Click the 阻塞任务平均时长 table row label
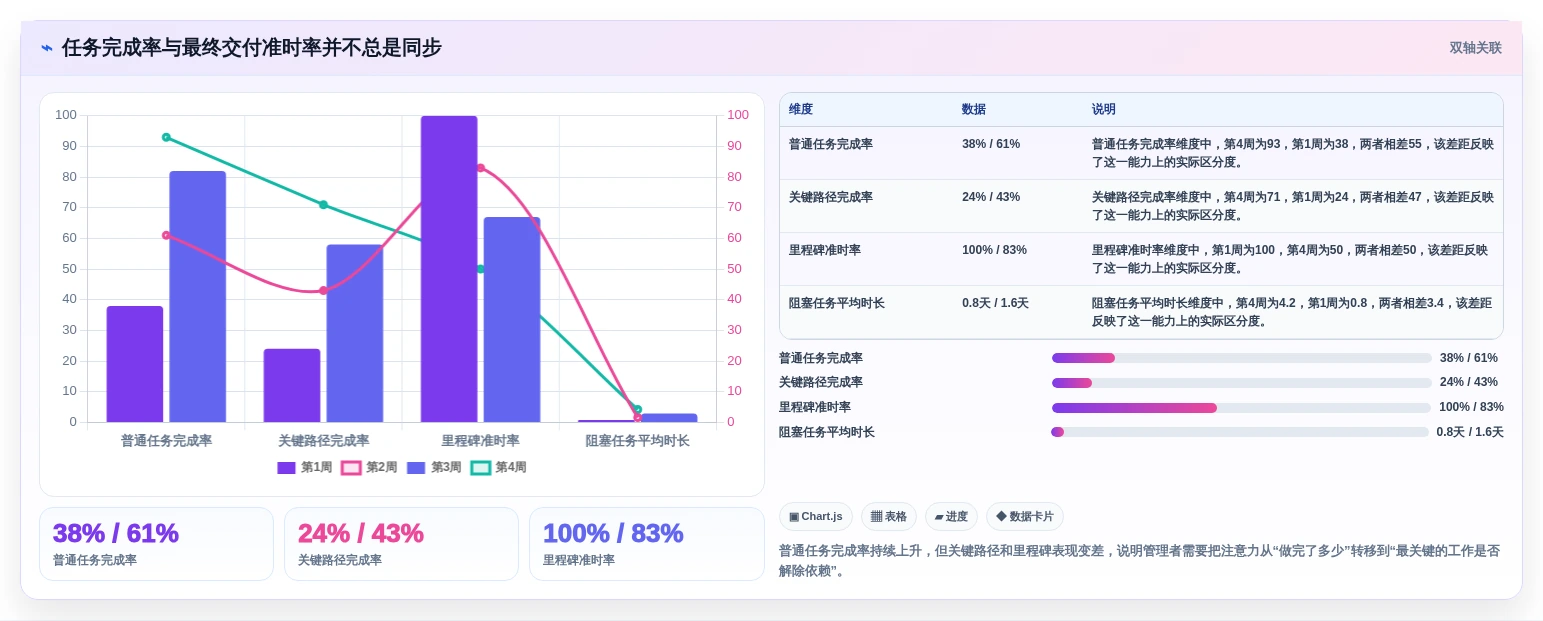 (837, 303)
